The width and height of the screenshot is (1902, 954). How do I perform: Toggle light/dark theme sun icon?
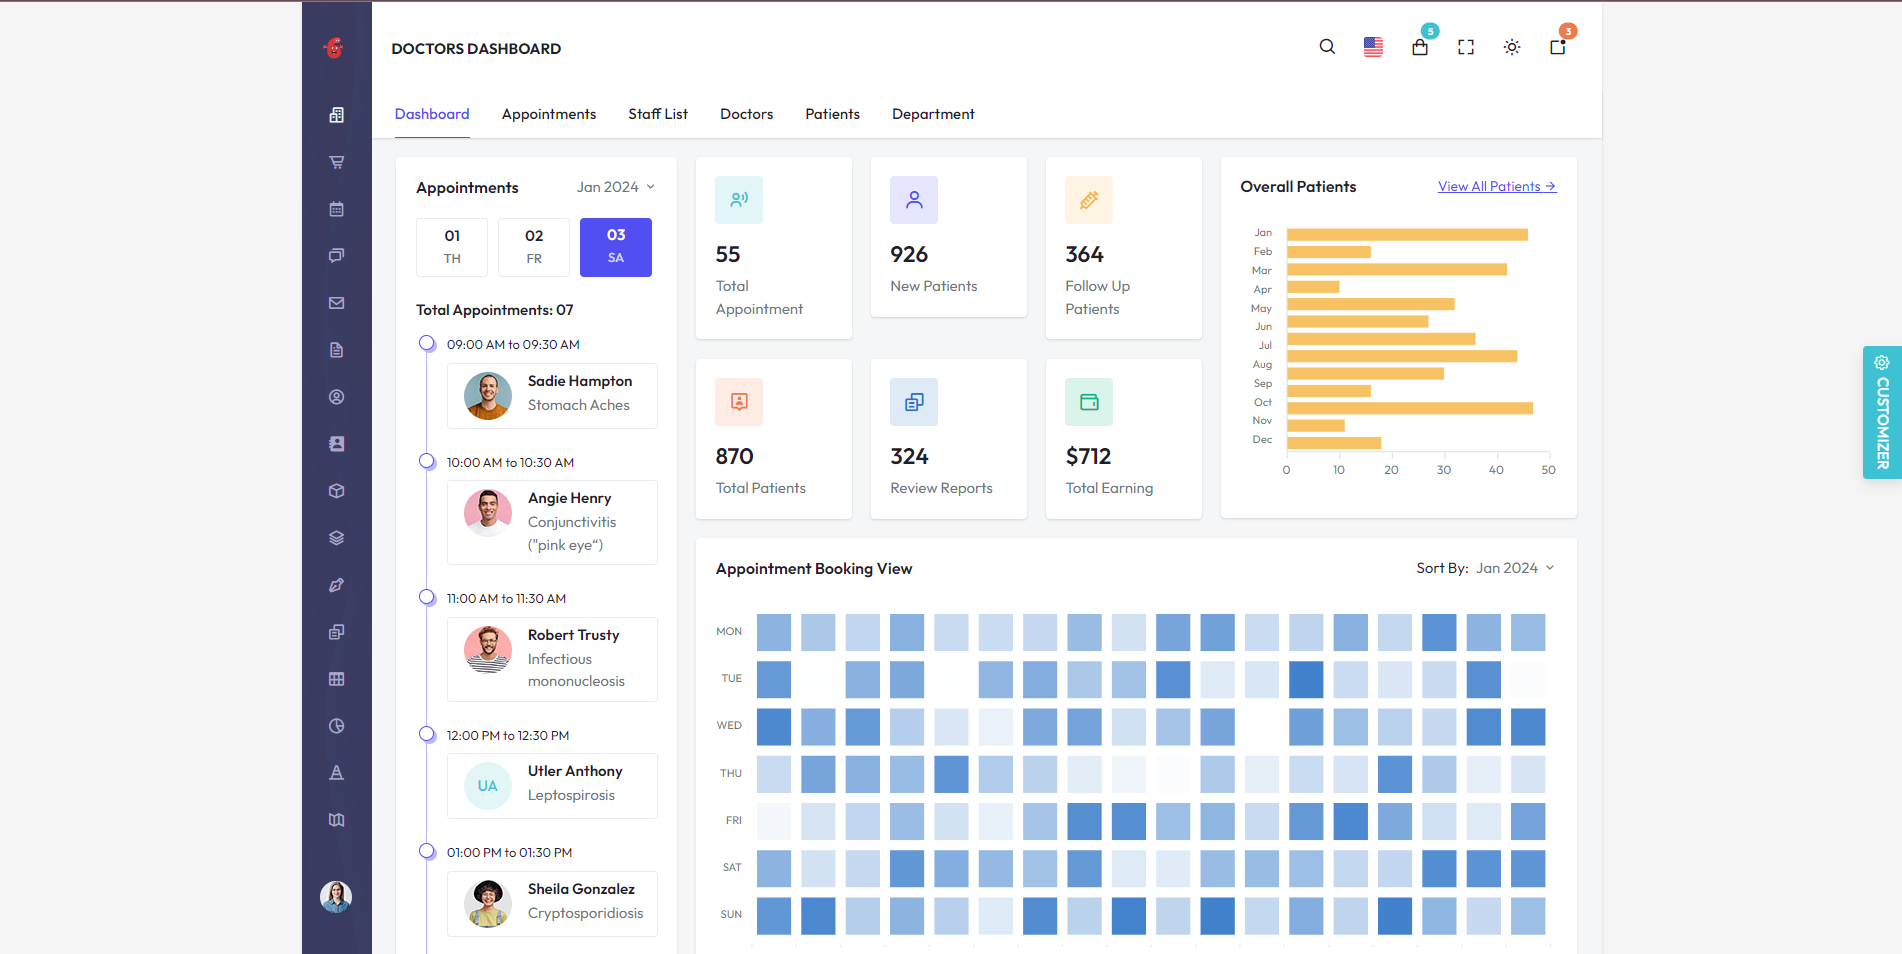pyautogui.click(x=1512, y=47)
